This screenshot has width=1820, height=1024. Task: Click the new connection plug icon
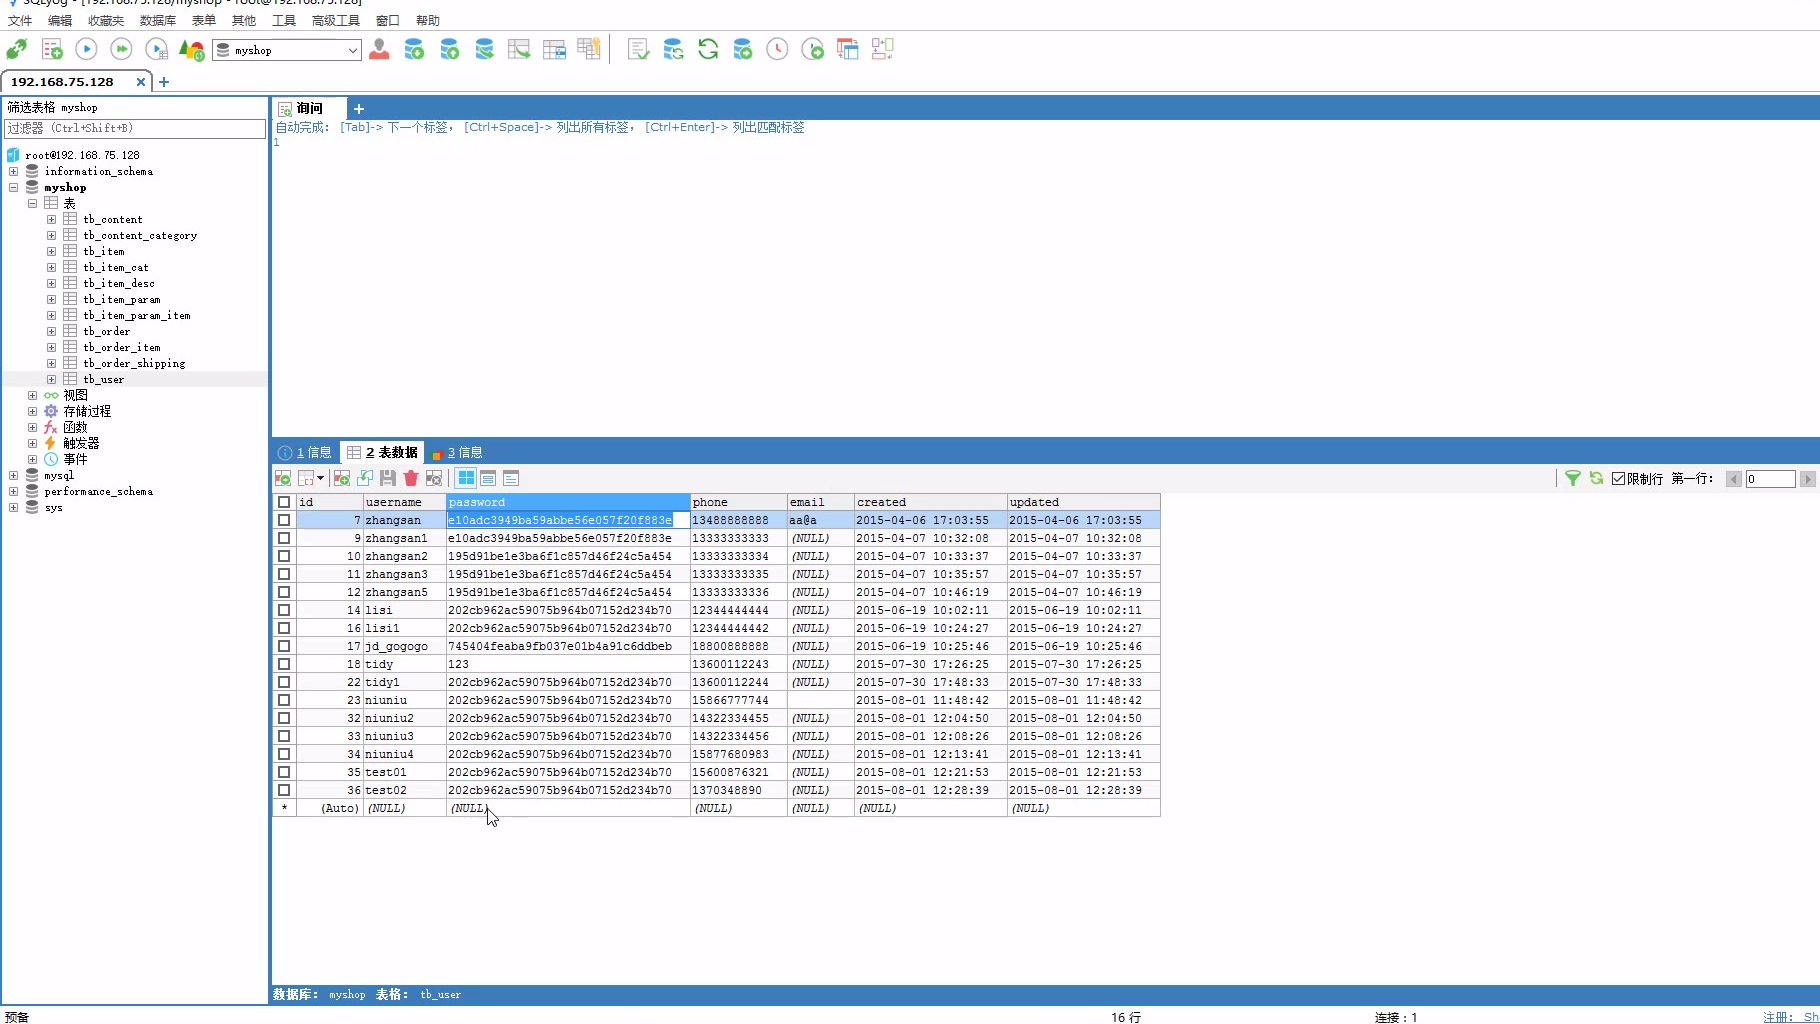pyautogui.click(x=17, y=49)
